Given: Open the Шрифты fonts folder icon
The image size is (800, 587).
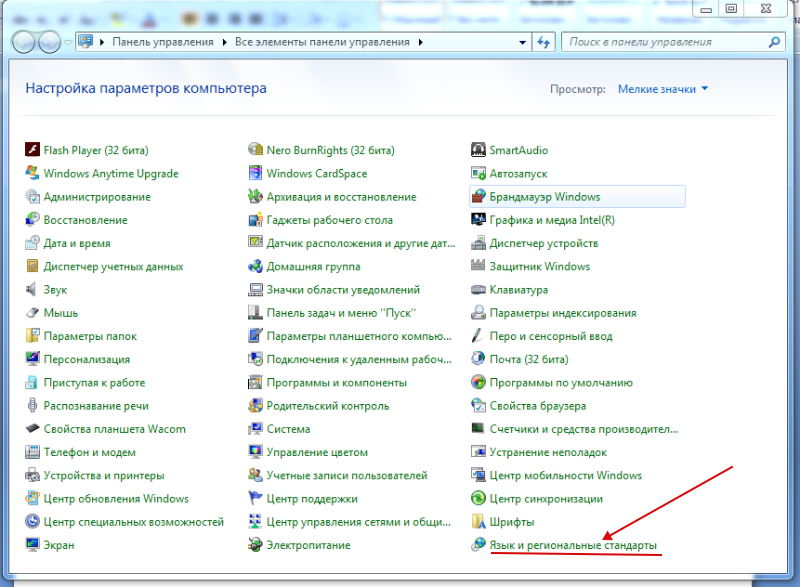Looking at the screenshot, I should (x=478, y=521).
